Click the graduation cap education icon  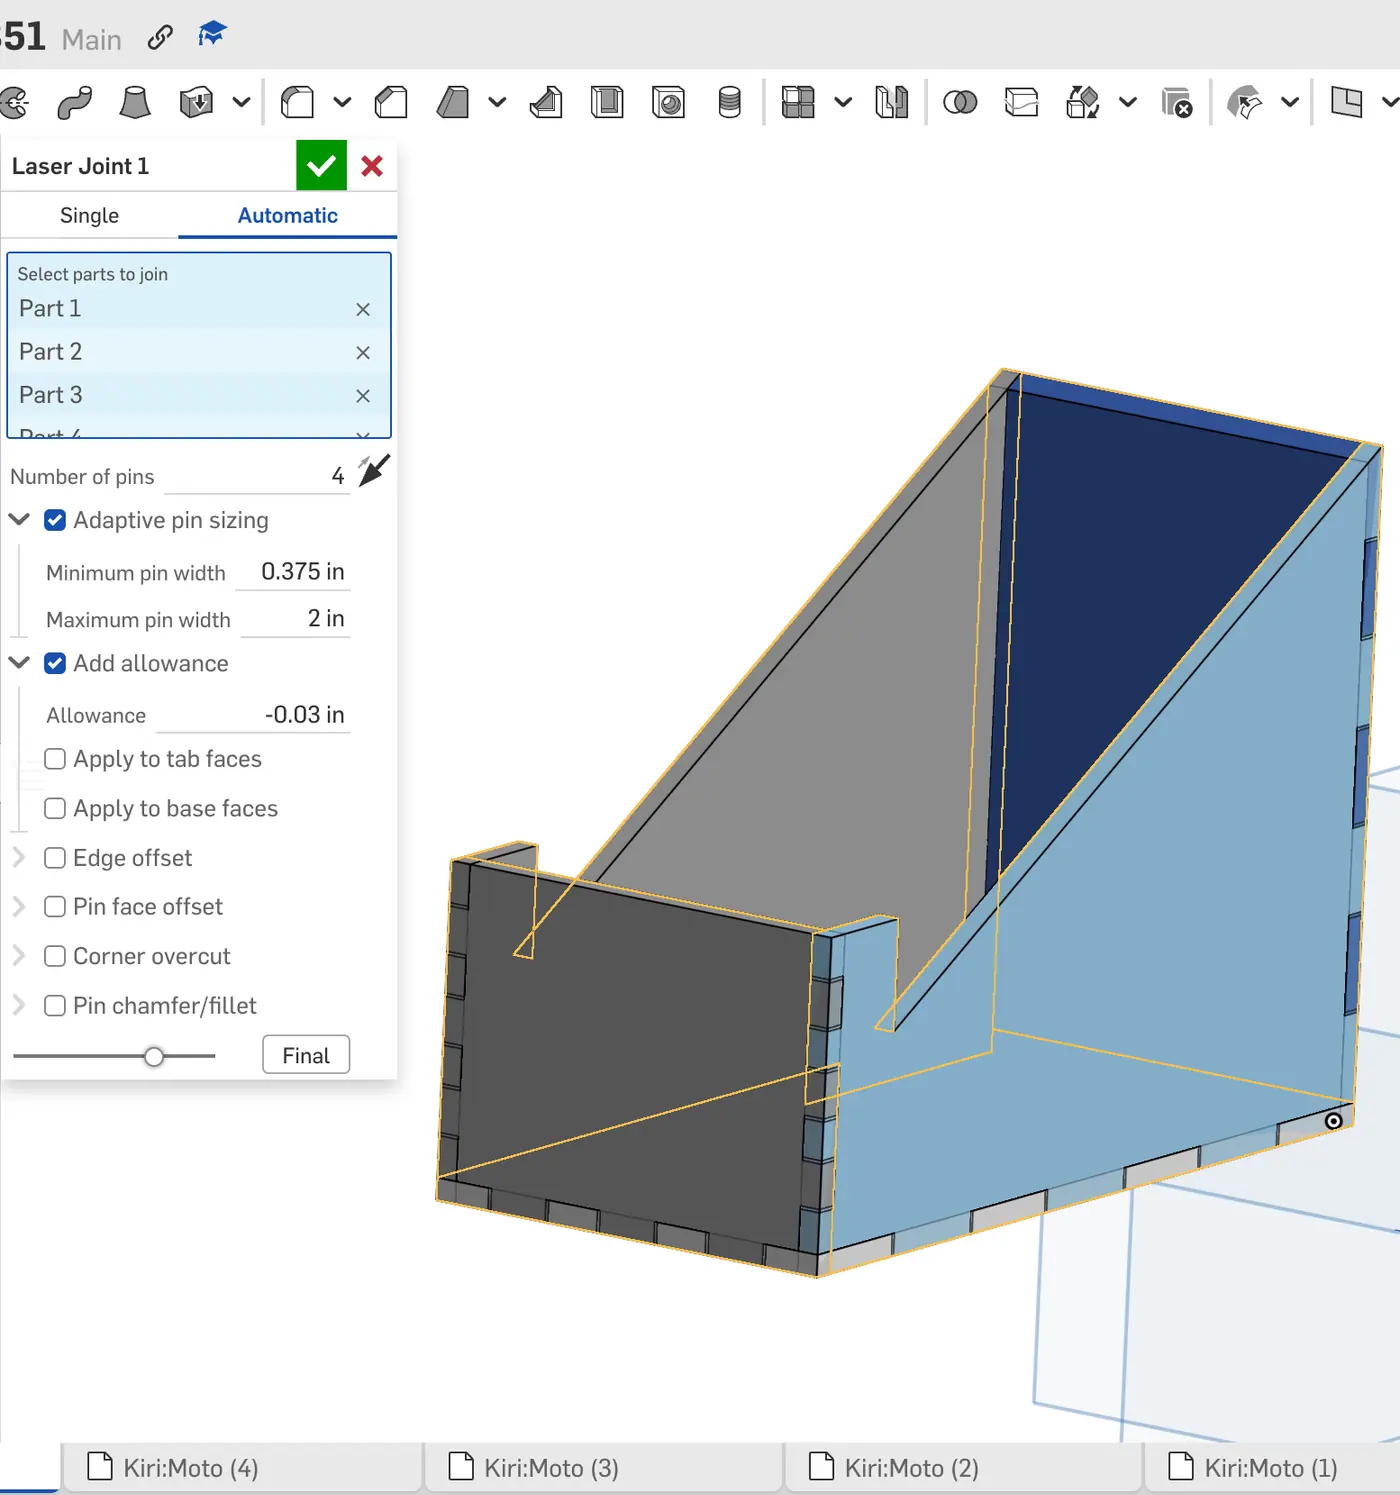pos(212,34)
